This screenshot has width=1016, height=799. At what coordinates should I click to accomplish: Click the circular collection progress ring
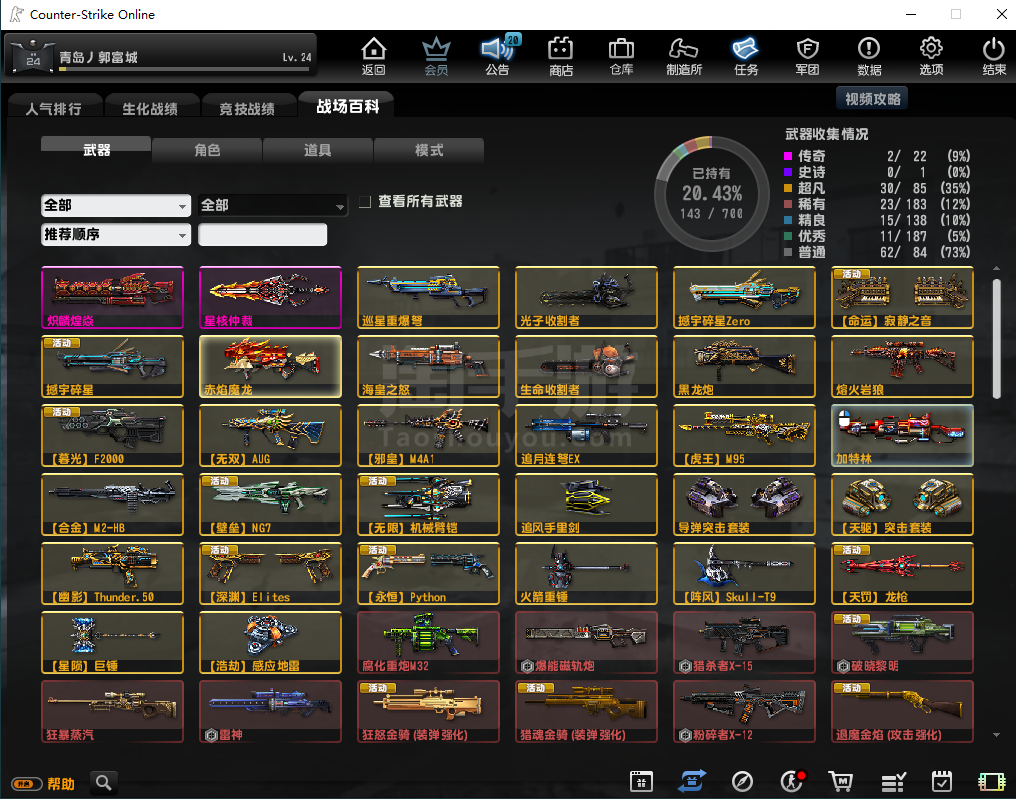(711, 194)
